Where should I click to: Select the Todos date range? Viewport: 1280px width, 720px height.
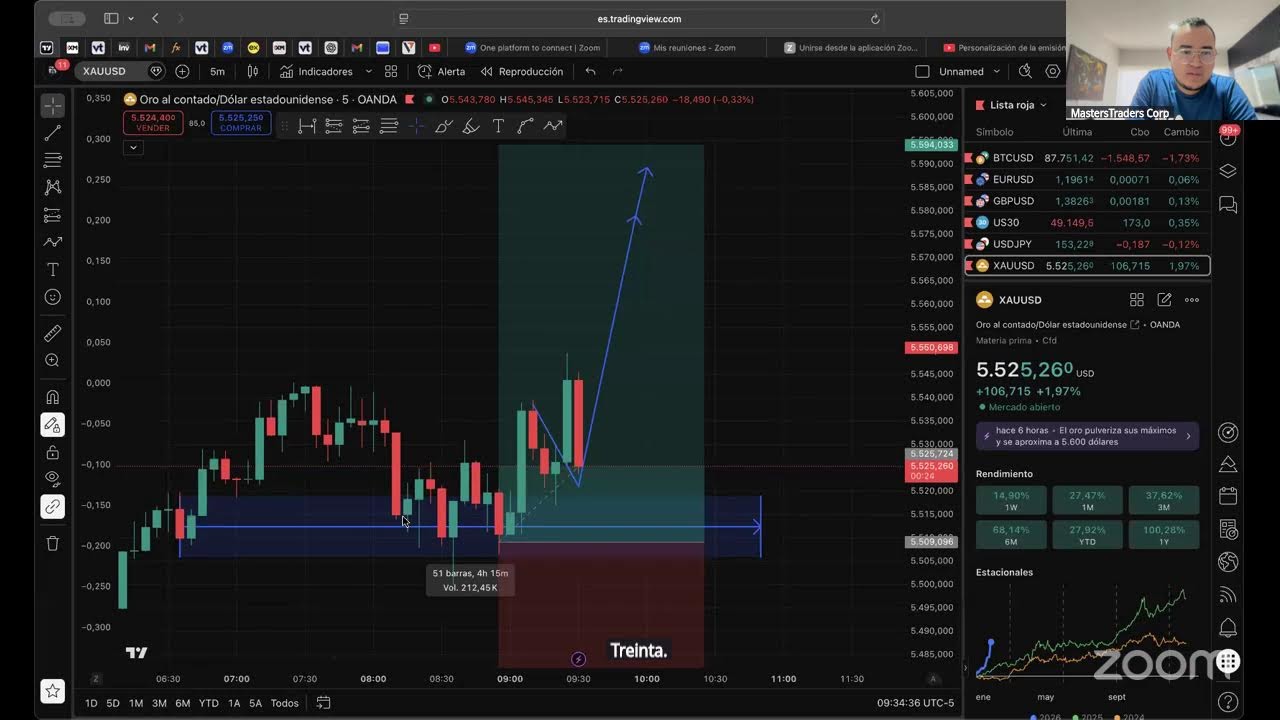(284, 703)
